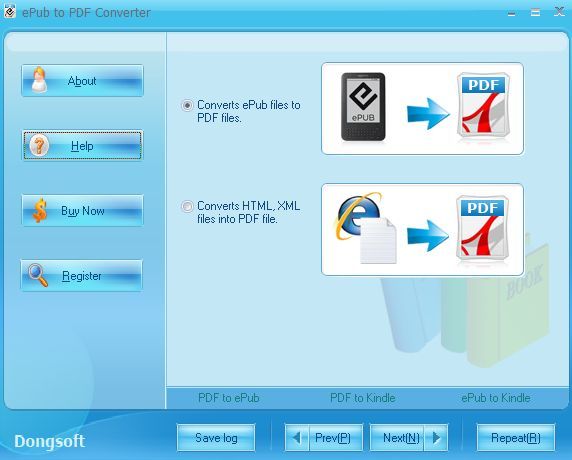572x460 pixels.
Task: Open the Help button
Action: click(82, 145)
